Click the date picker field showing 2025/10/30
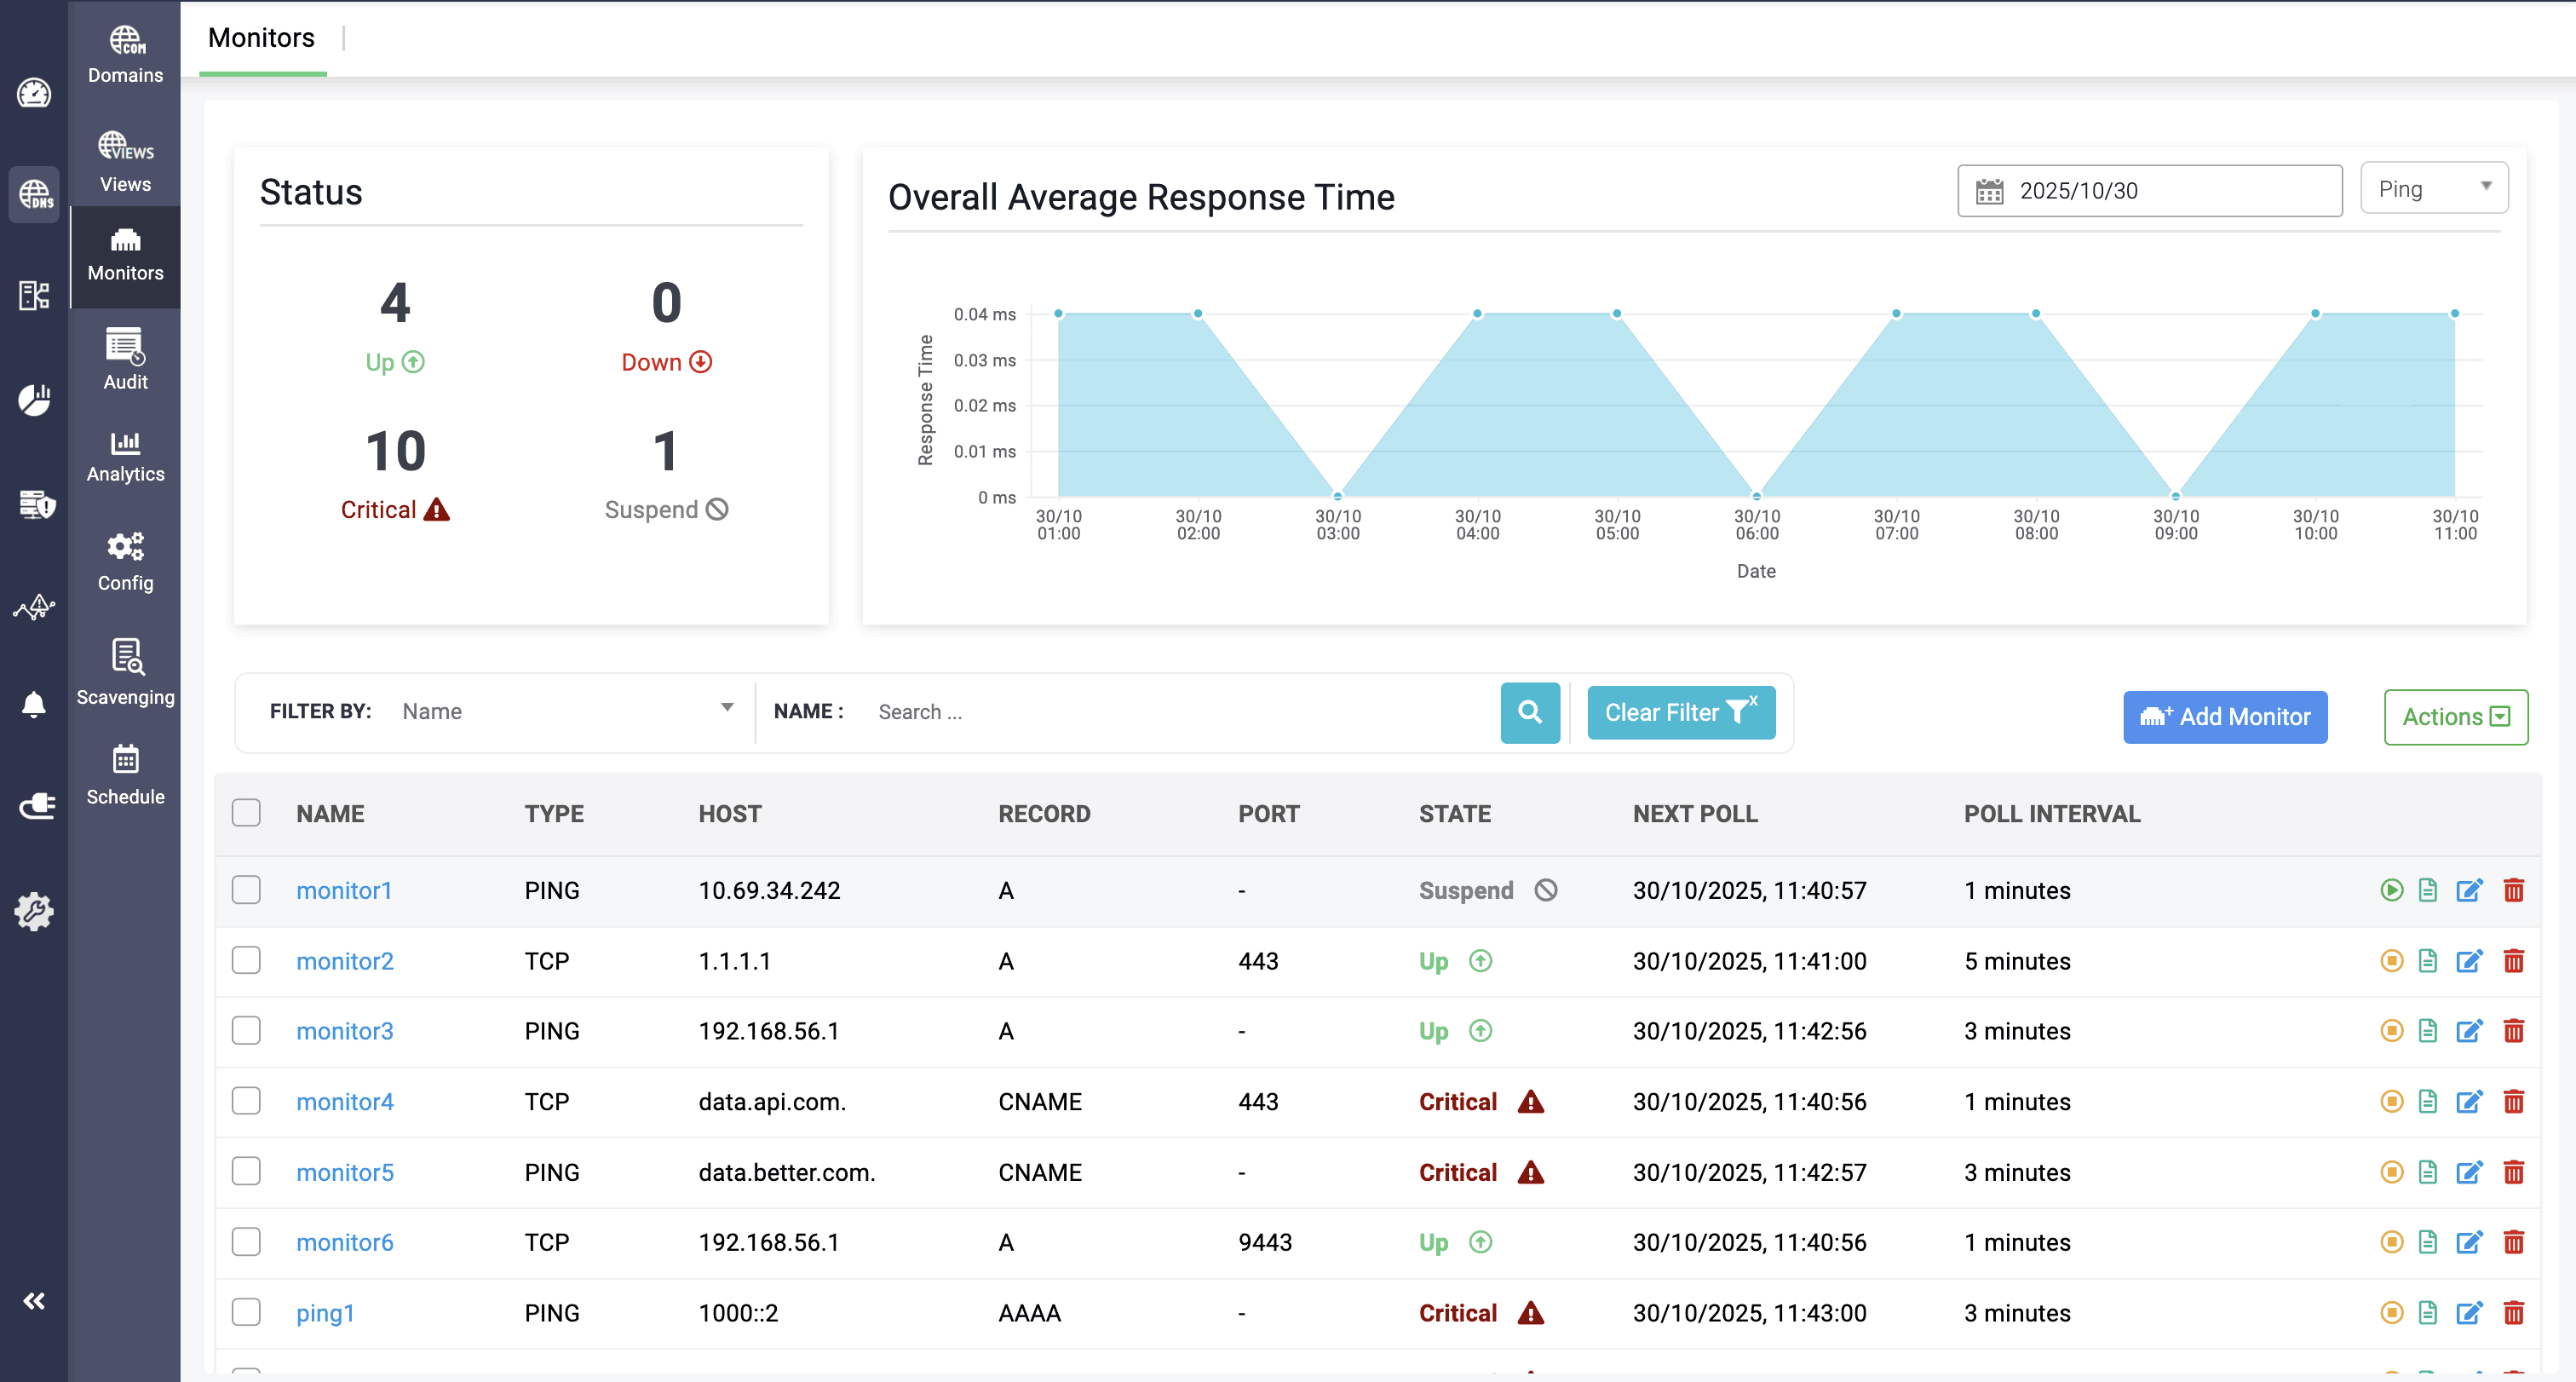2576x1382 pixels. coord(2149,191)
